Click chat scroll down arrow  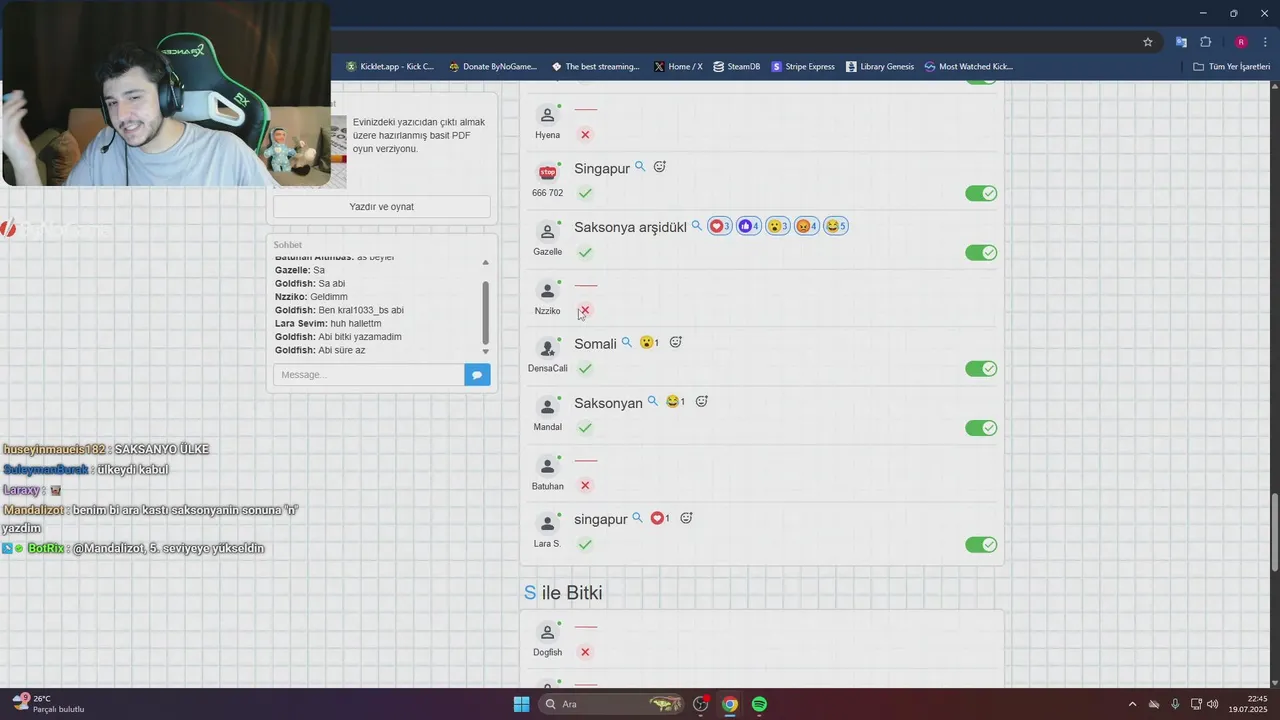pyautogui.click(x=486, y=352)
